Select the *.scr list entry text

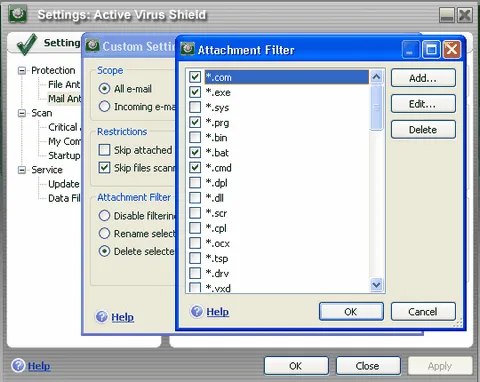click(x=216, y=213)
